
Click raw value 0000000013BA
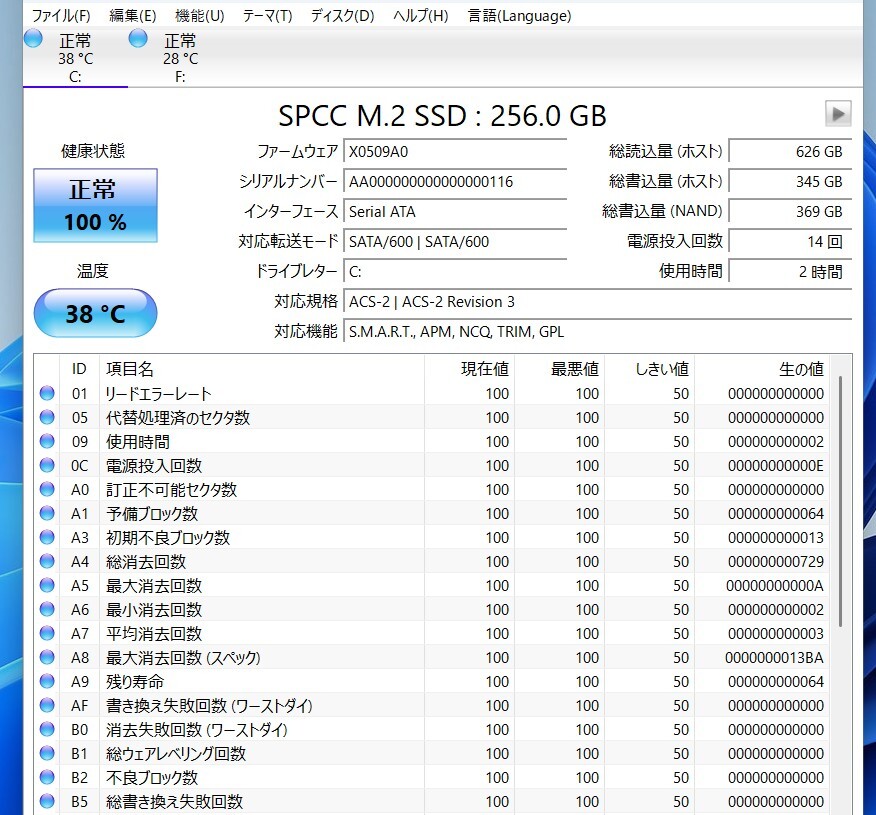coord(774,658)
